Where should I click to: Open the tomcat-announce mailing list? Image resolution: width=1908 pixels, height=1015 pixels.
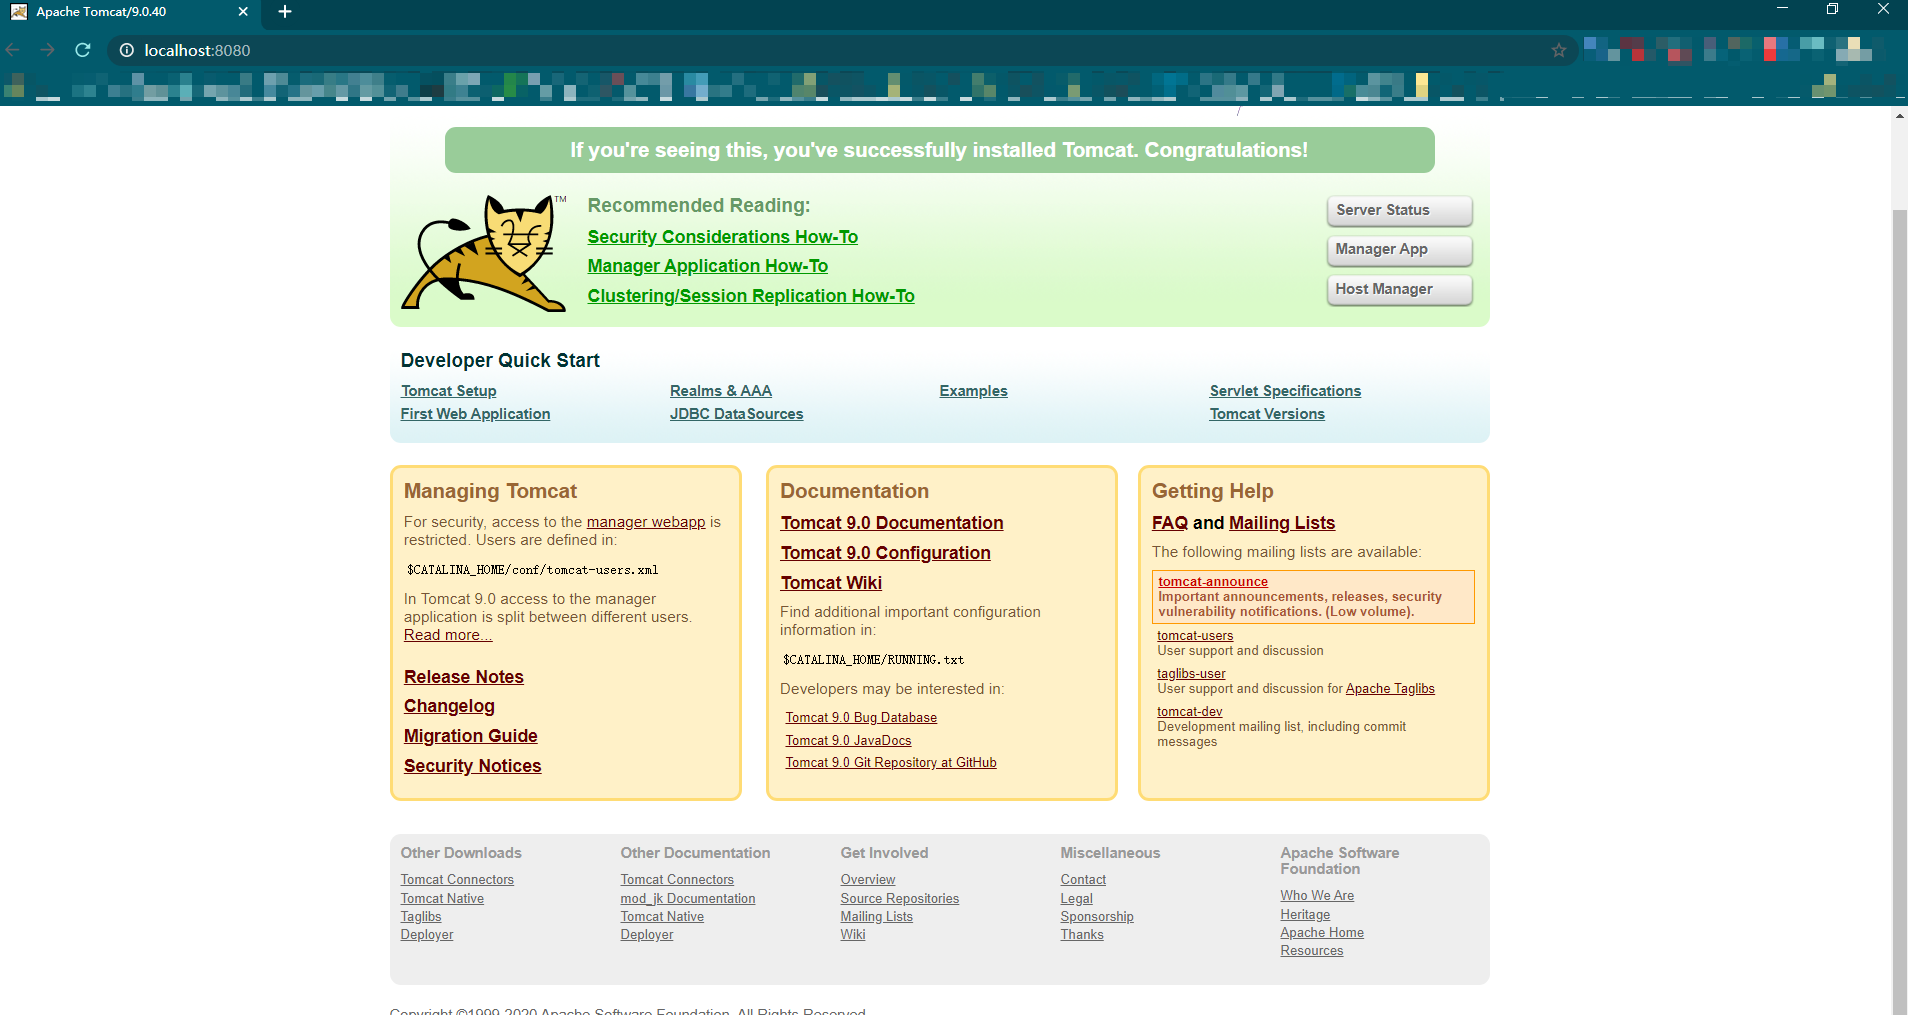(1213, 582)
